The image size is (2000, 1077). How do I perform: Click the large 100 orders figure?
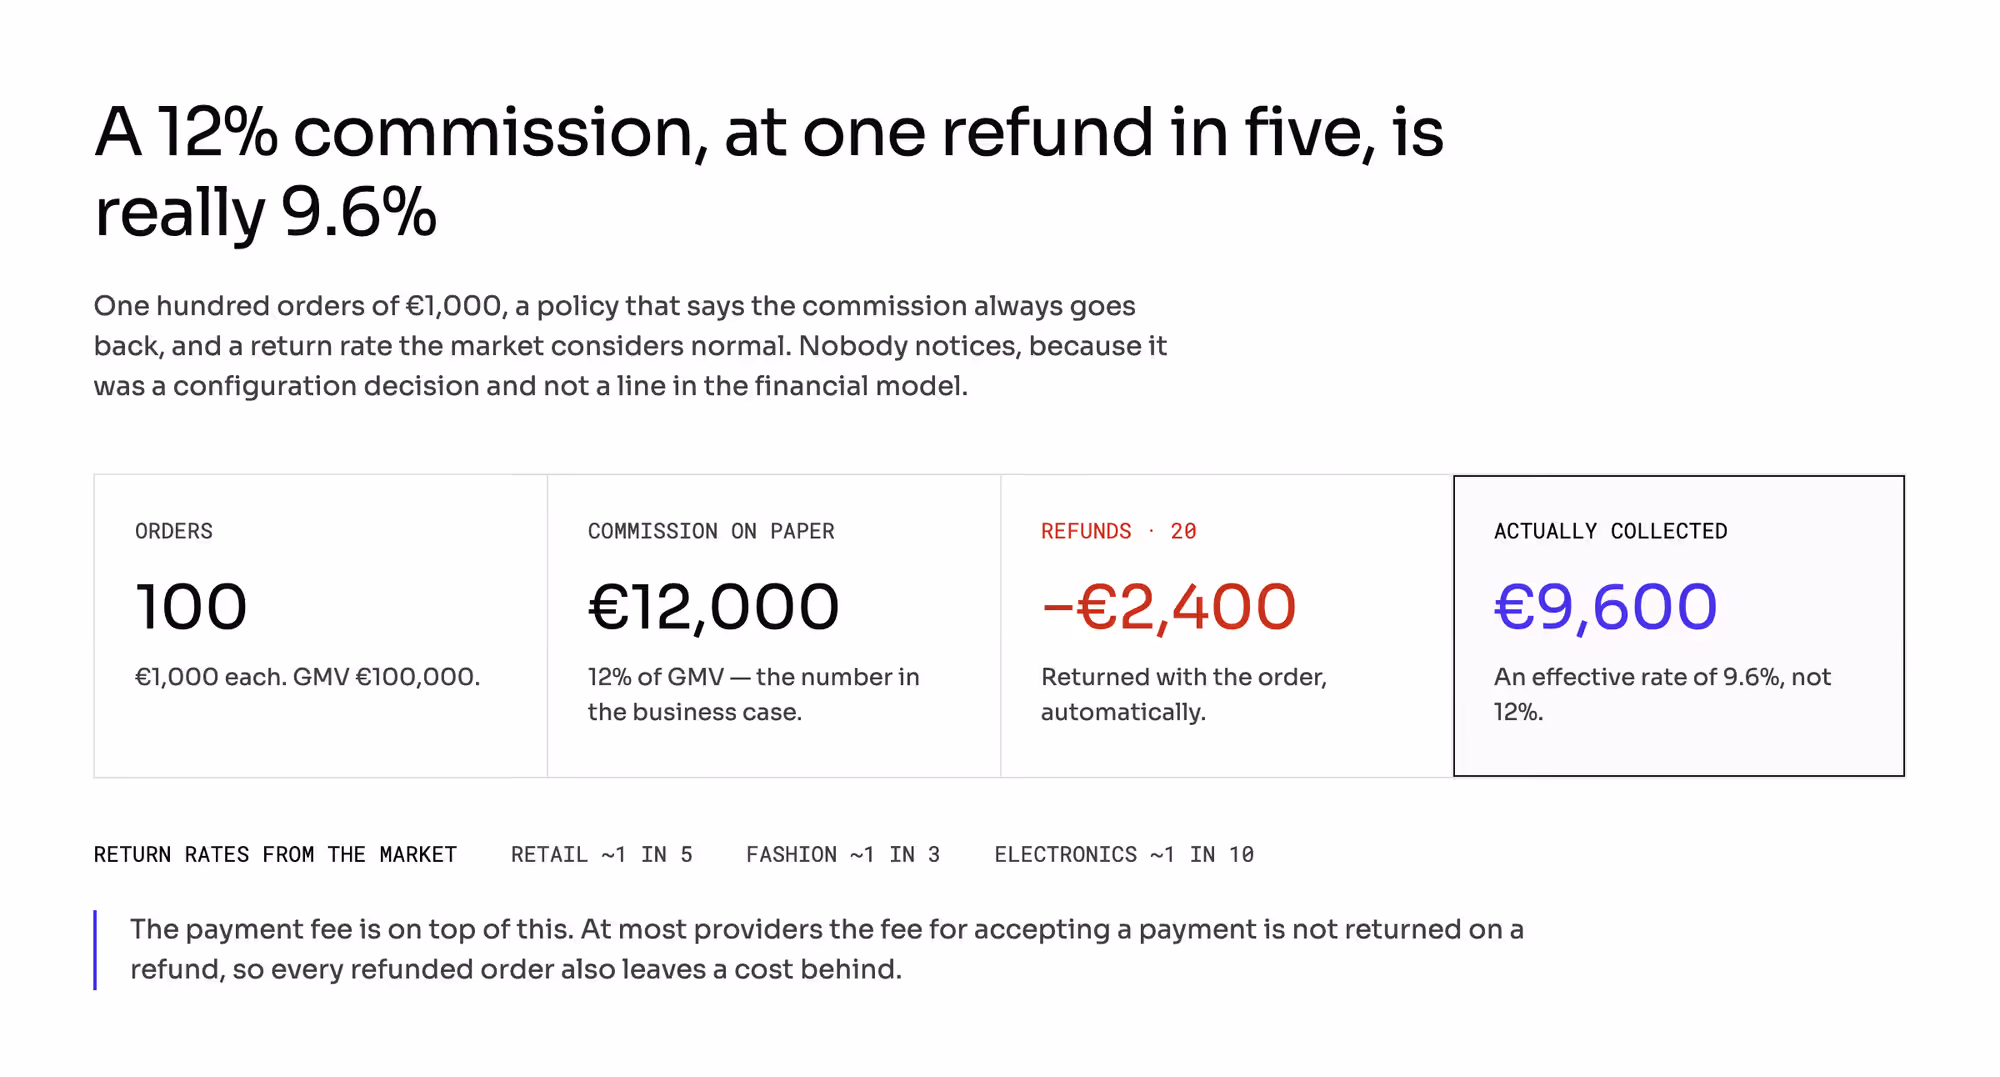191,607
